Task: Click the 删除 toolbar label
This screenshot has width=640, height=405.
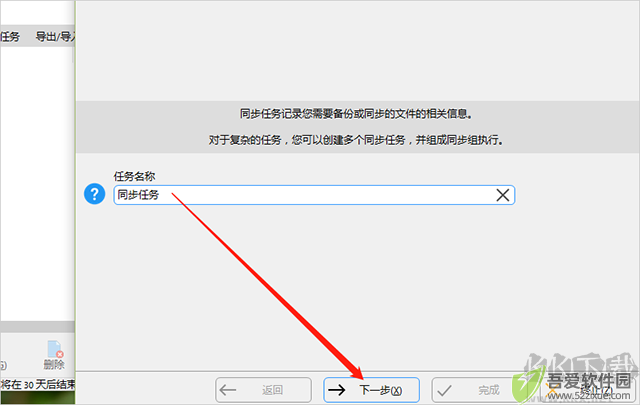Action: click(54, 364)
